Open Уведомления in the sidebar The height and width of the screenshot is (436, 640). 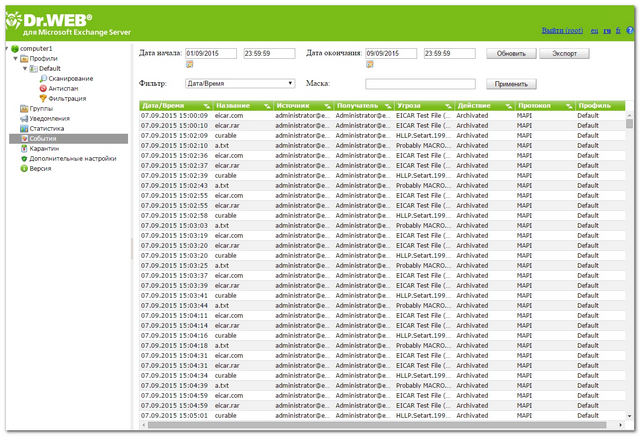[49, 118]
